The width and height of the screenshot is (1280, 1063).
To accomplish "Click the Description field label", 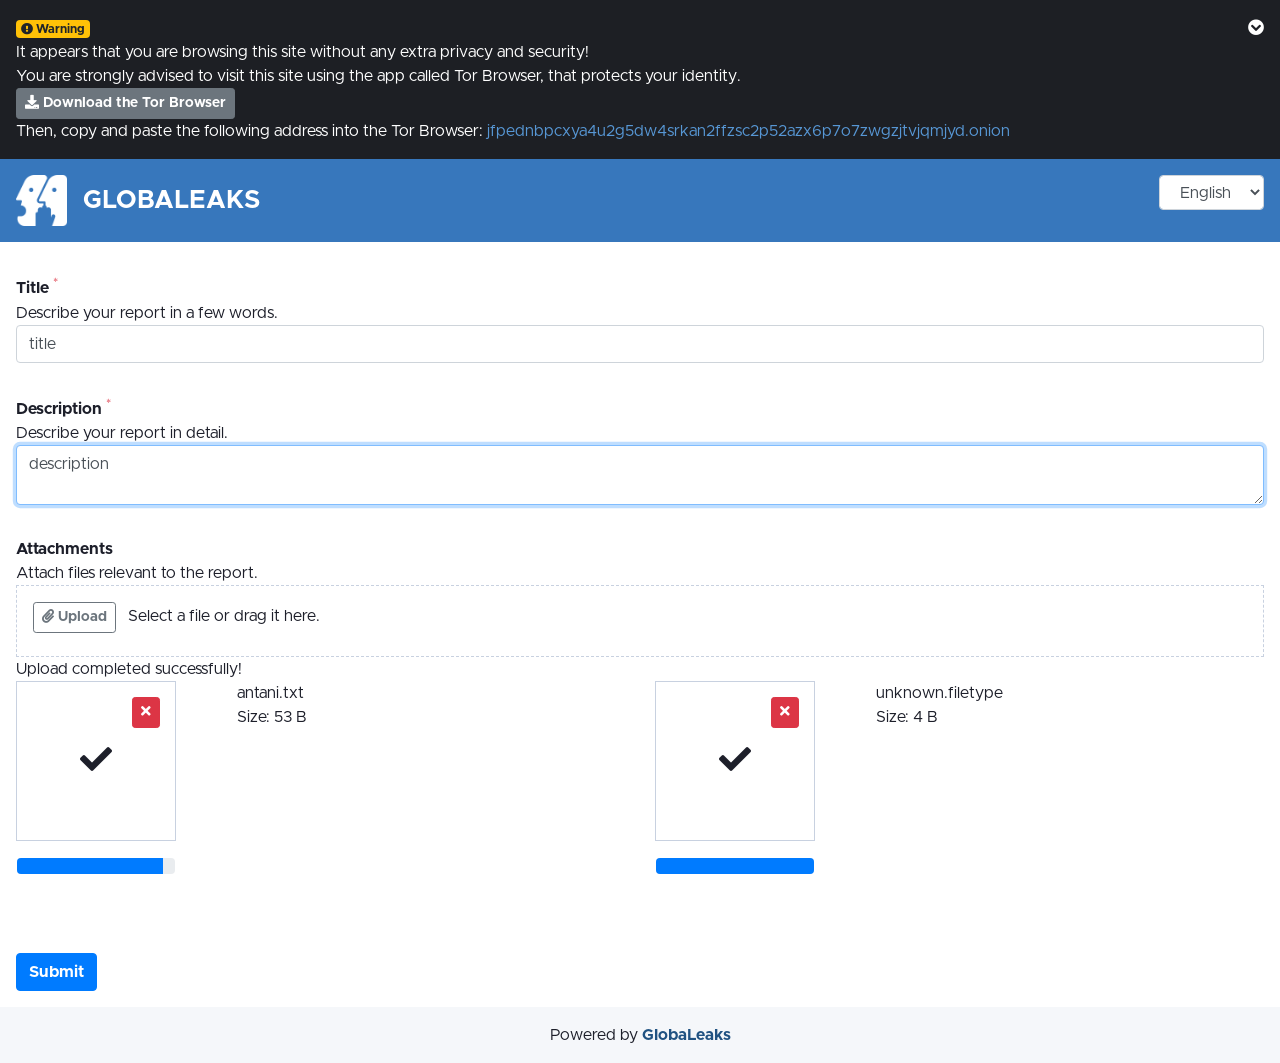I will tap(58, 409).
